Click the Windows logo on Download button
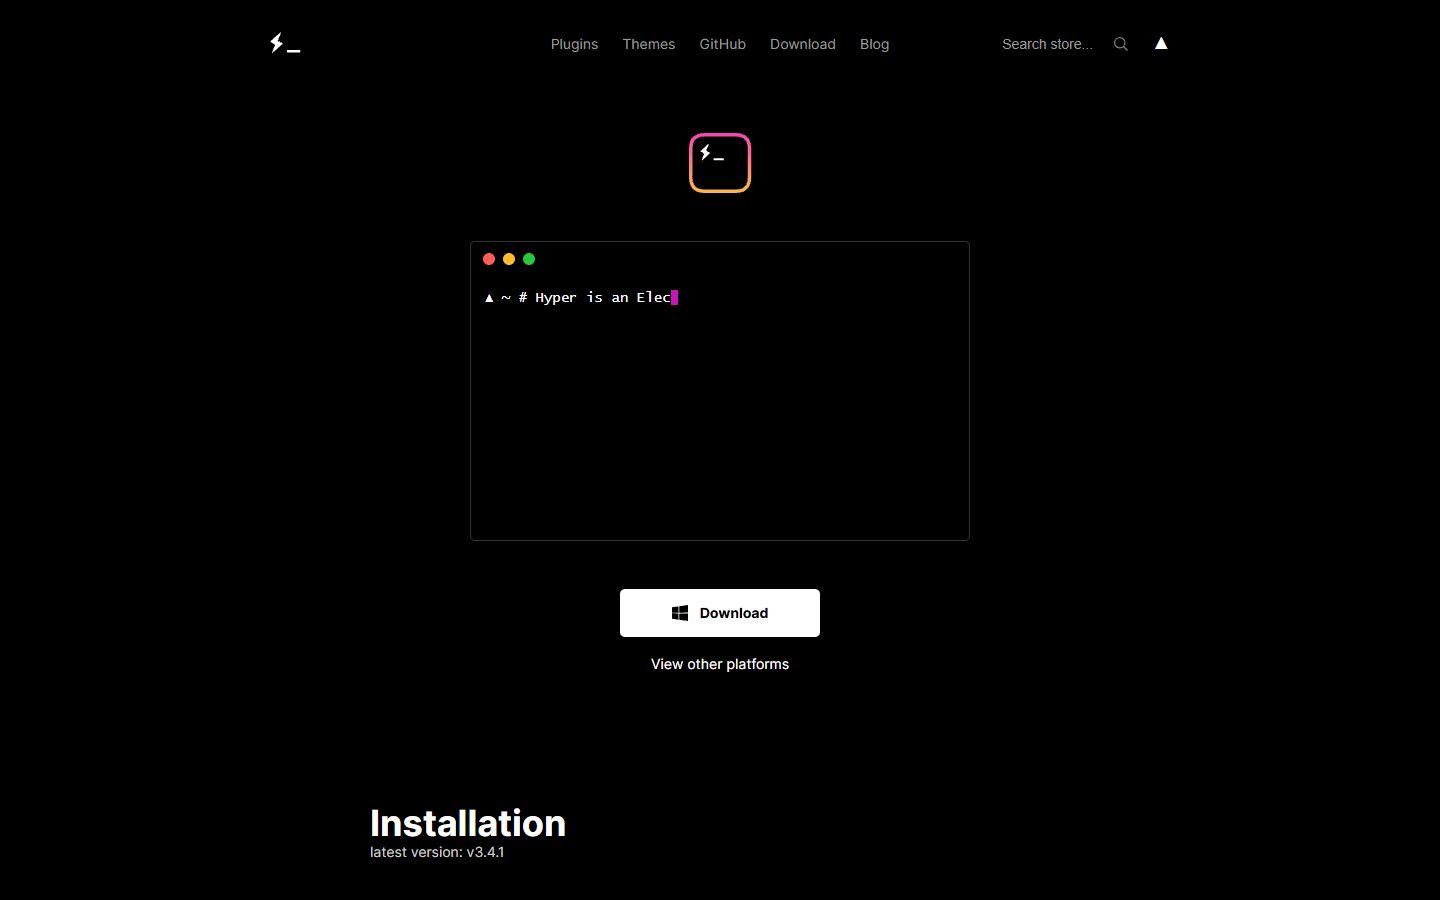The height and width of the screenshot is (900, 1440). pos(680,613)
